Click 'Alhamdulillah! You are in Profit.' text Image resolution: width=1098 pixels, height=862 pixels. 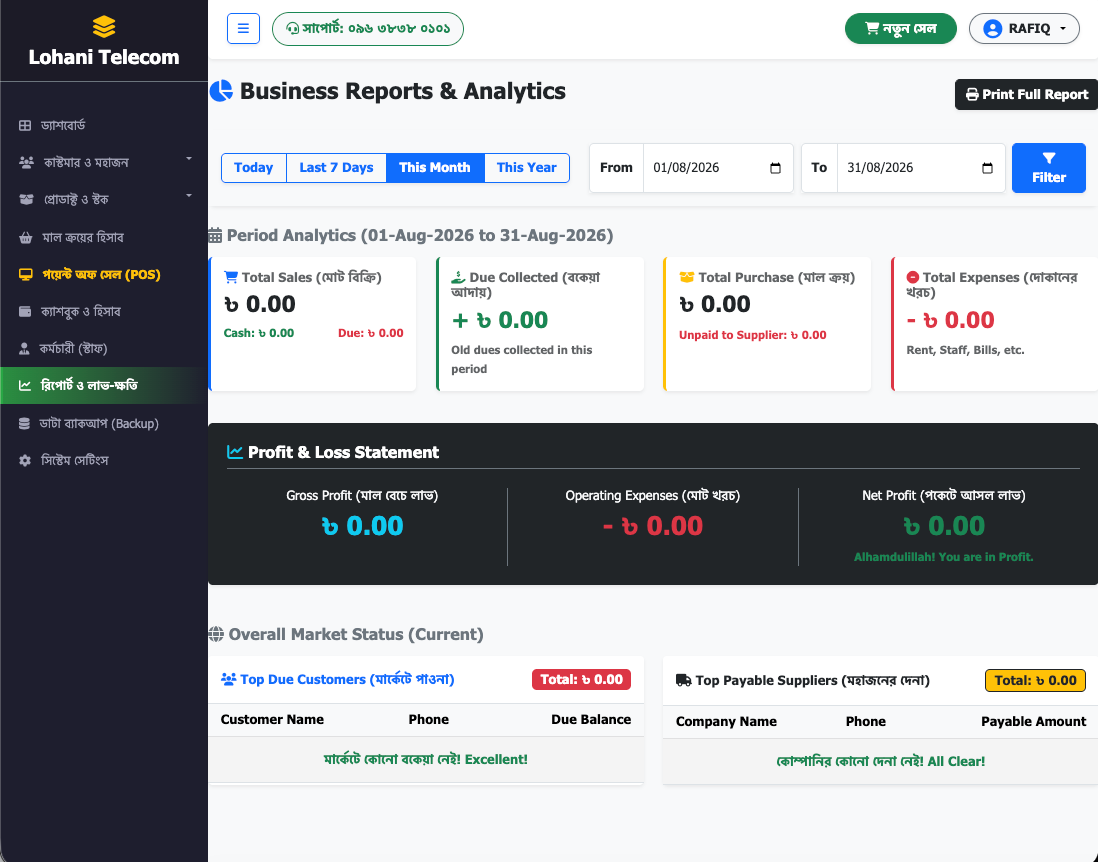coord(943,557)
